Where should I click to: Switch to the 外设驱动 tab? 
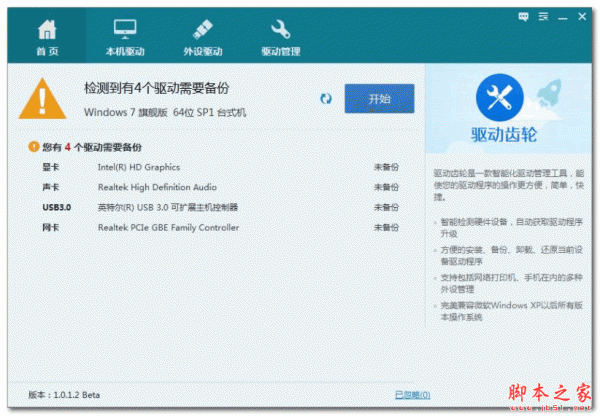(202, 36)
